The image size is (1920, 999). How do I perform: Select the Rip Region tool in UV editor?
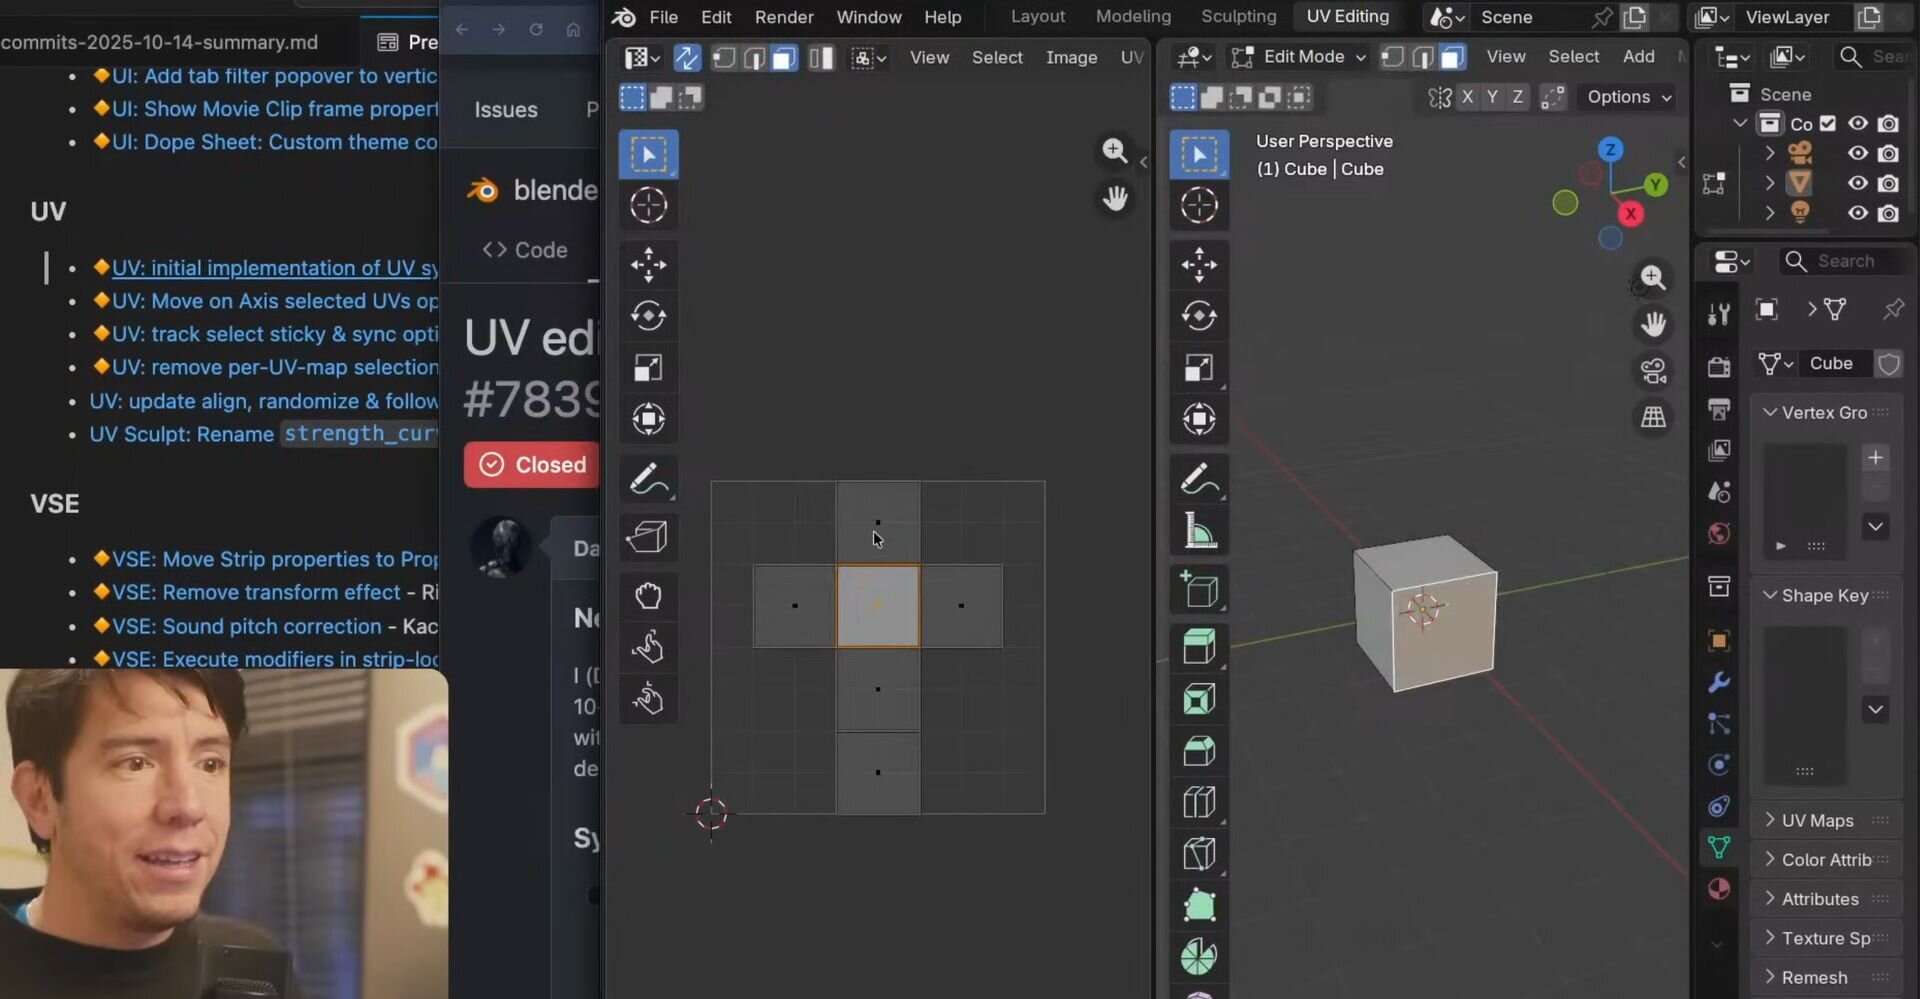tap(647, 537)
